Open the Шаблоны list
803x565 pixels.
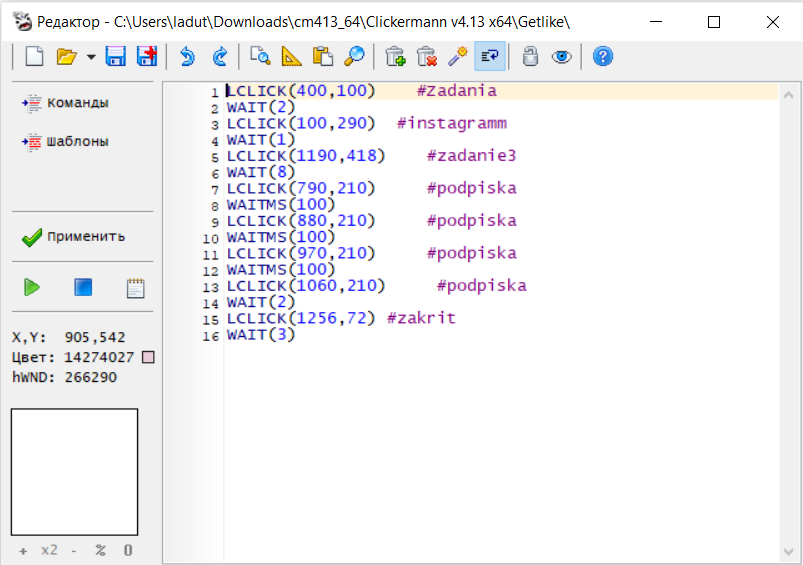[x=66, y=141]
